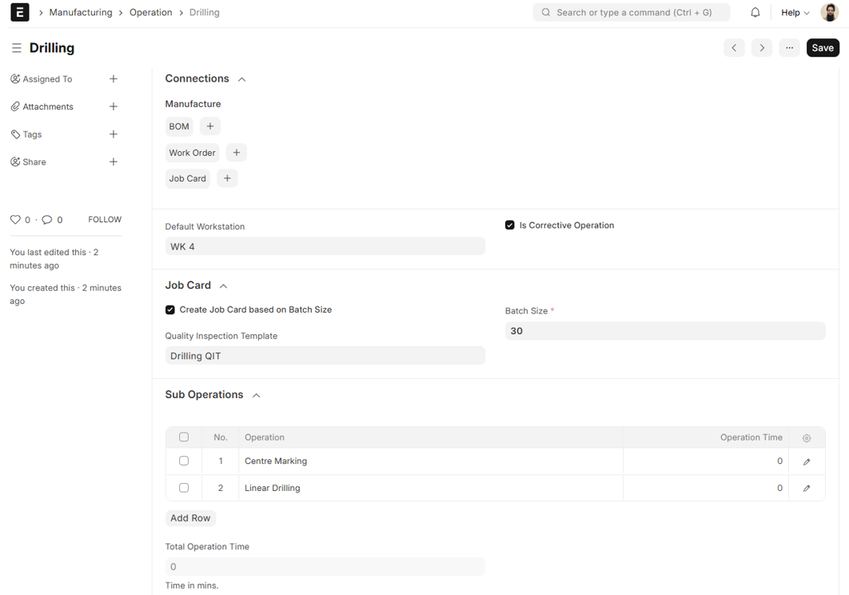The height and width of the screenshot is (595, 849).
Task: Add an attachment using the plus icon
Action: pos(113,107)
